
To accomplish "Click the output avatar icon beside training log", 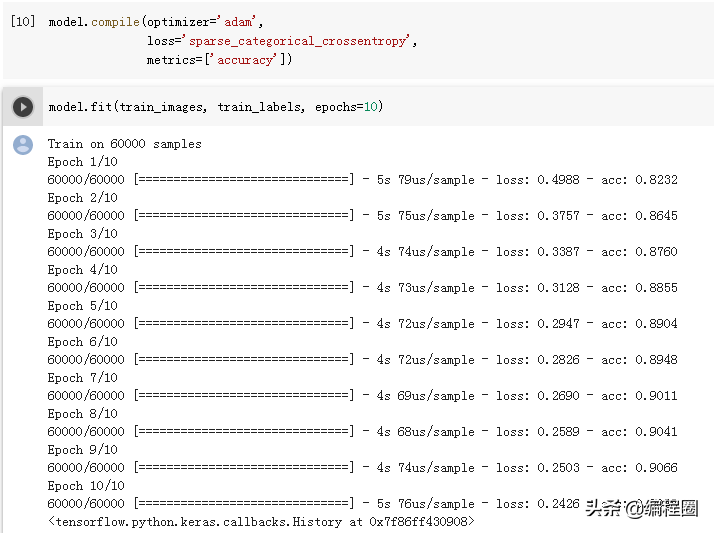I will click(x=23, y=145).
